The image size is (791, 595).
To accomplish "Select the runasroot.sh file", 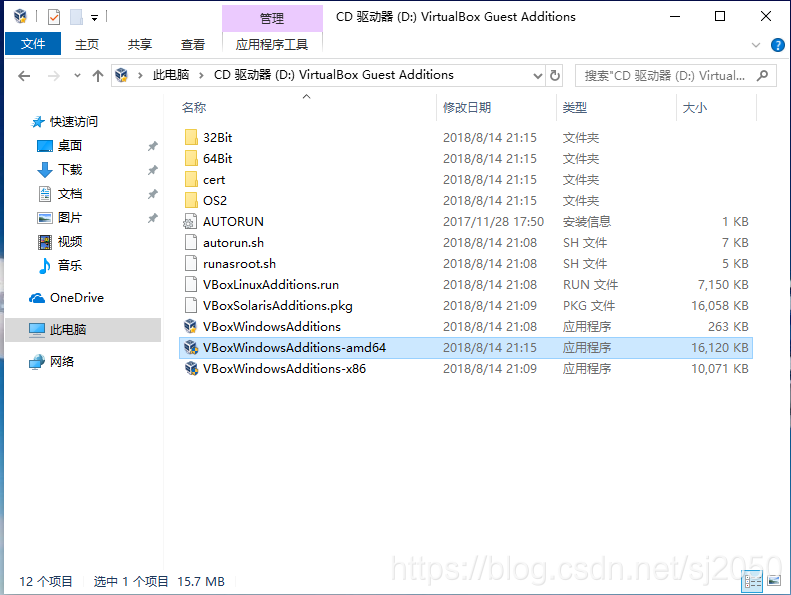I will click(x=240, y=264).
